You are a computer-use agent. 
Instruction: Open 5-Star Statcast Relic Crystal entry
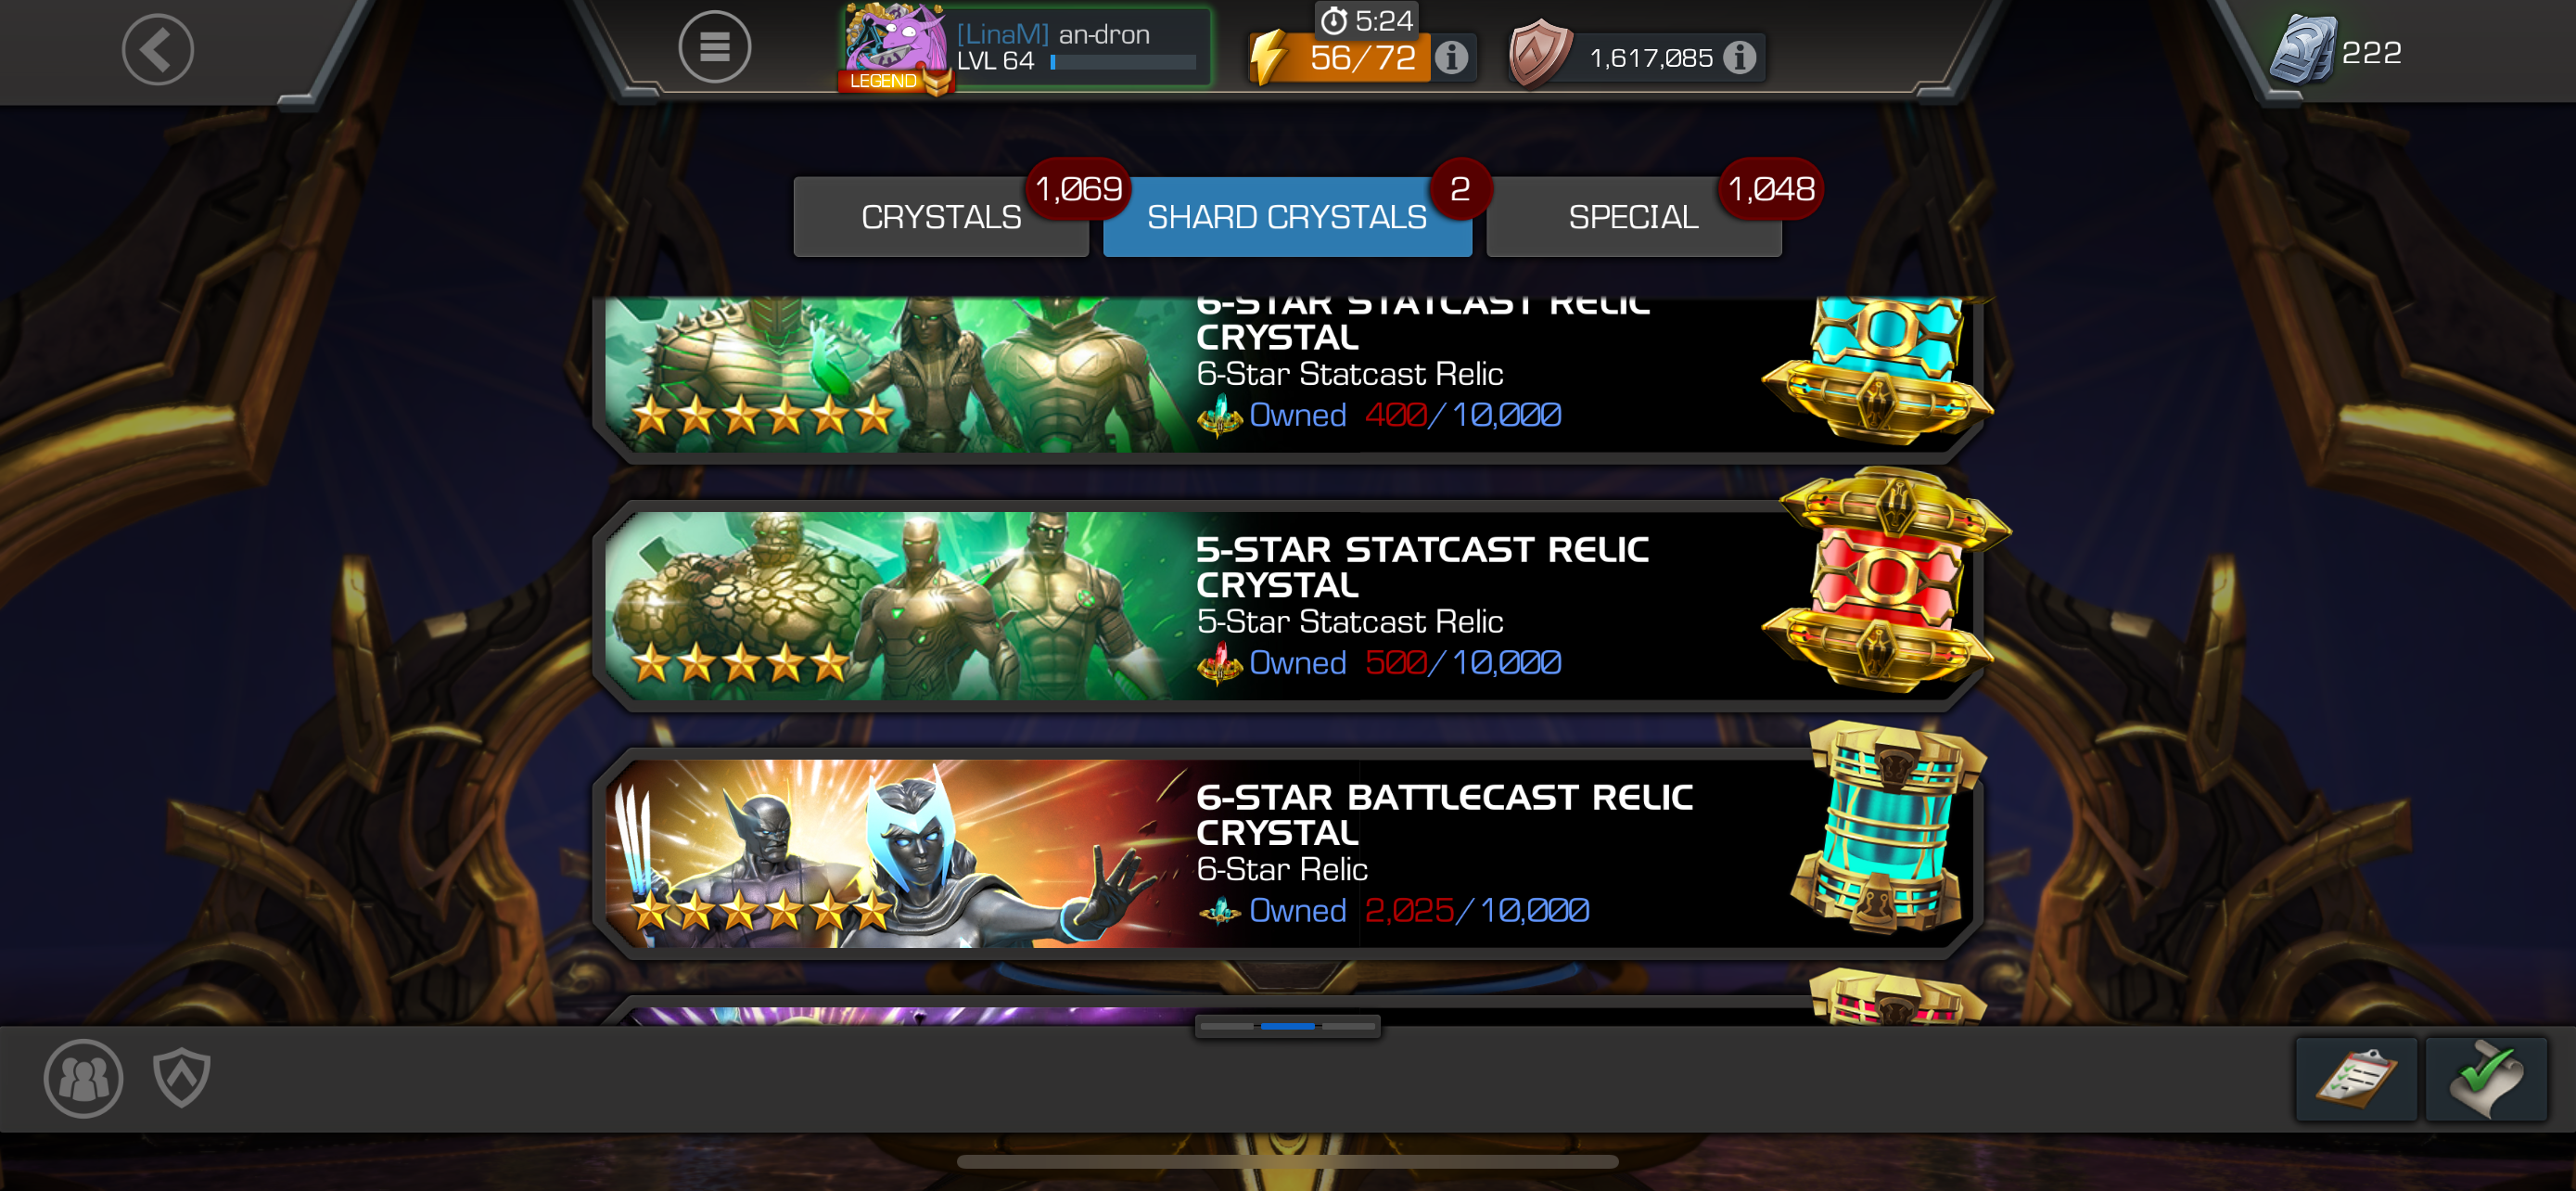1288,605
